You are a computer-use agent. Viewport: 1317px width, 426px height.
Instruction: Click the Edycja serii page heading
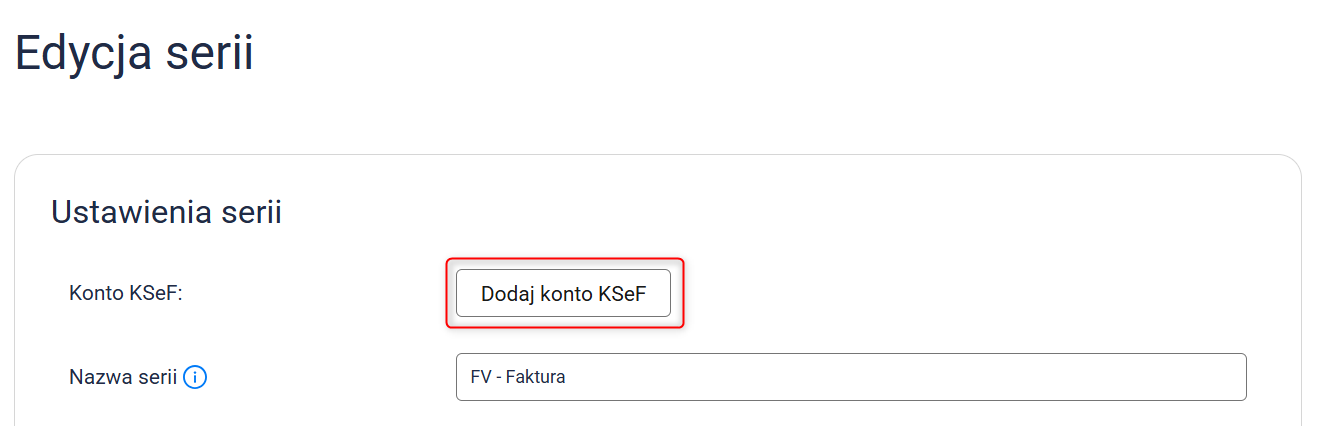135,52
